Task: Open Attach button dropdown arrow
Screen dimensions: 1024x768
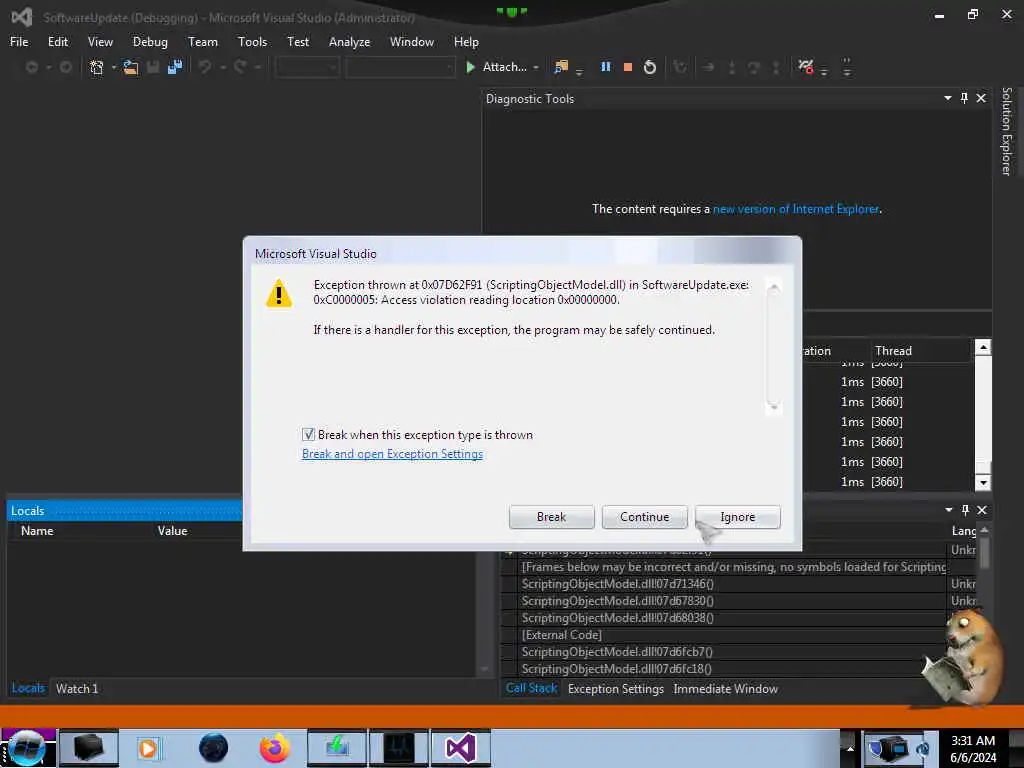Action: pos(536,67)
